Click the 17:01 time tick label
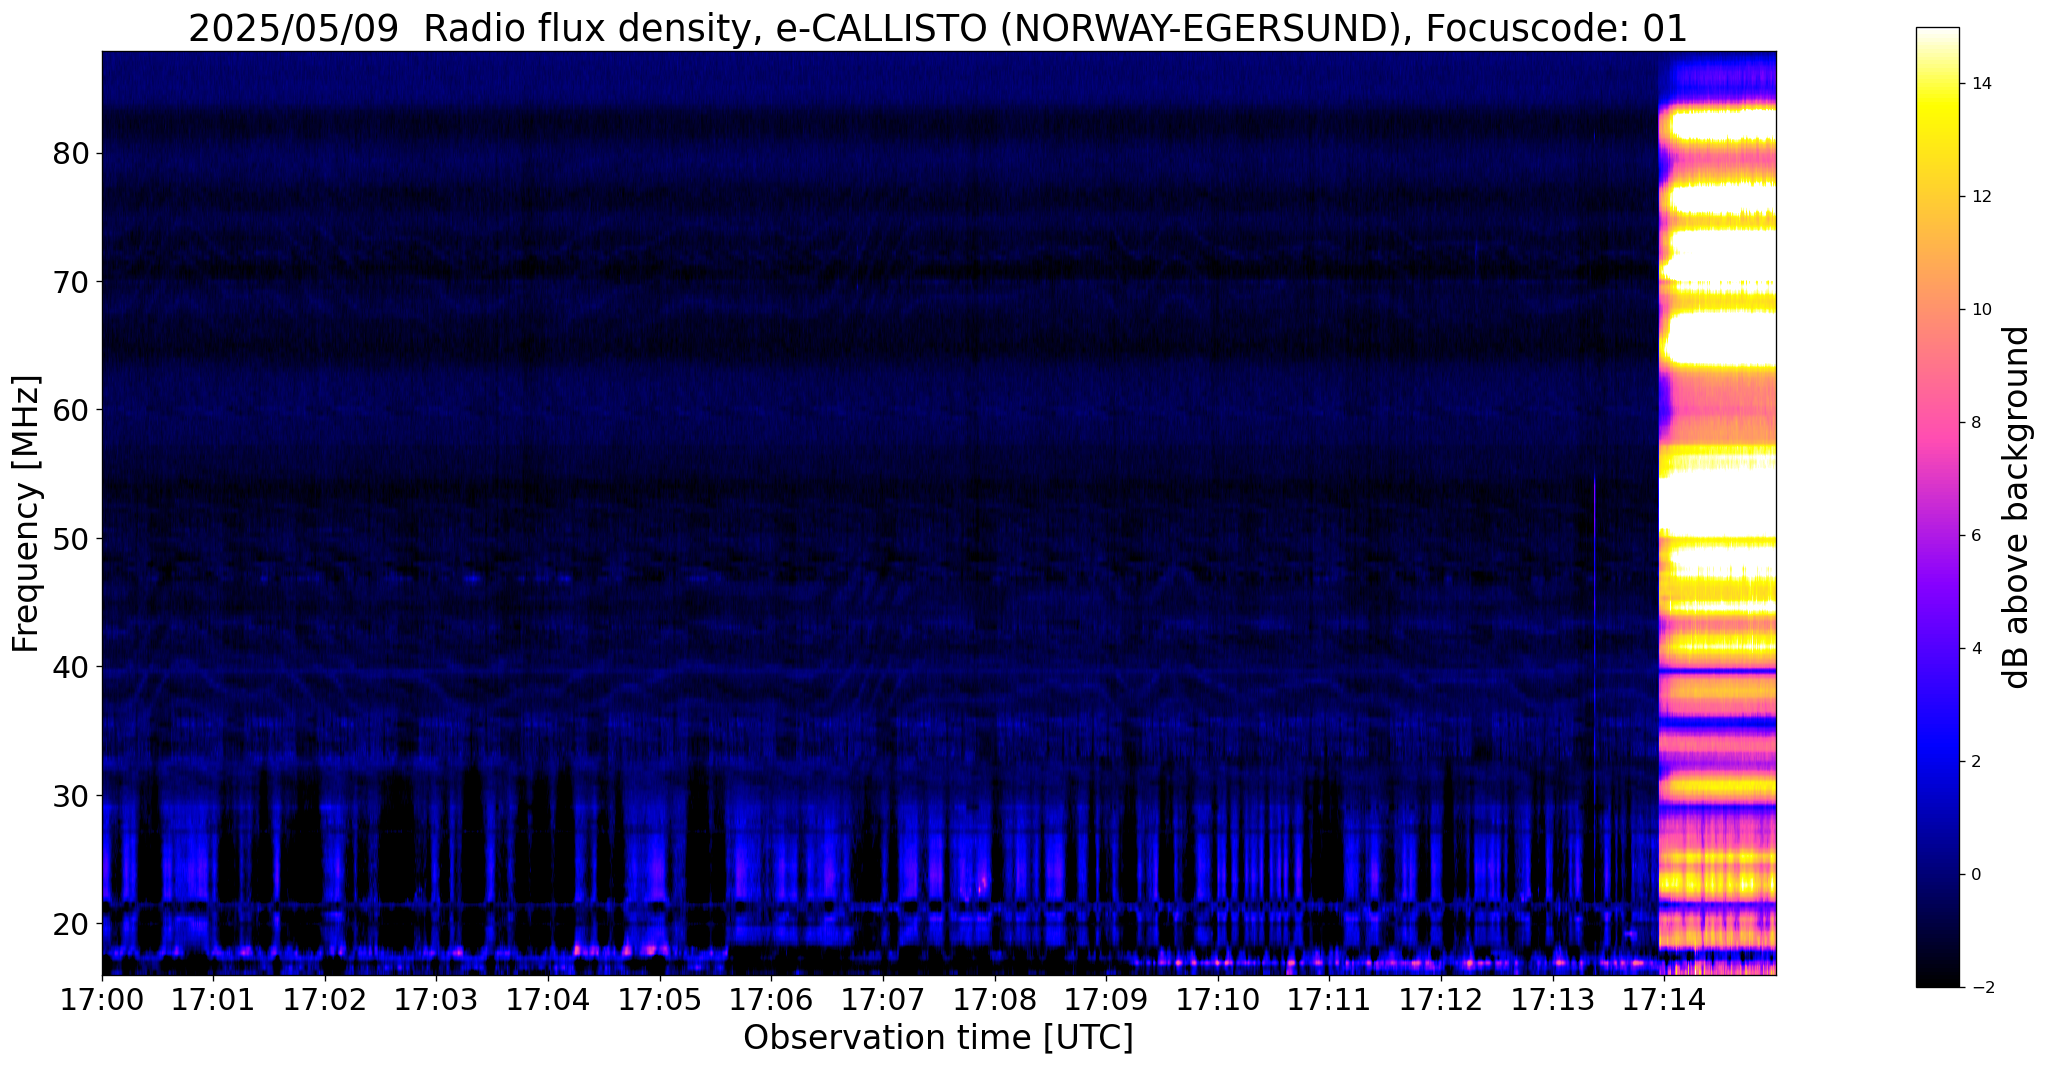 click(x=213, y=999)
